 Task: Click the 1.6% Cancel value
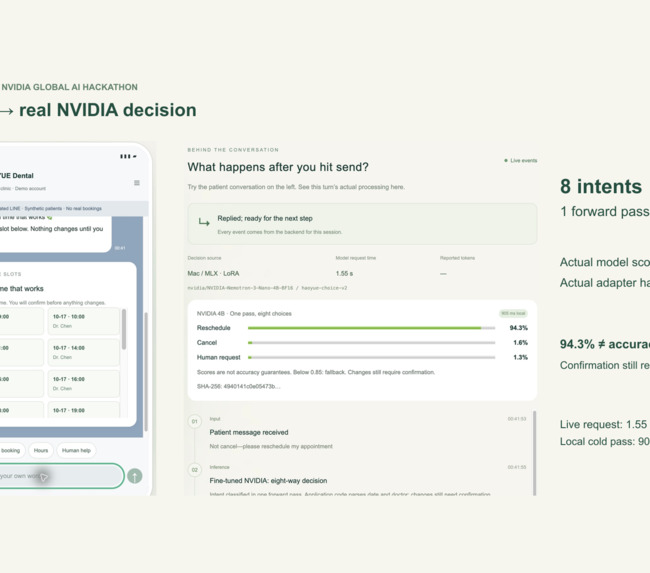click(x=521, y=343)
